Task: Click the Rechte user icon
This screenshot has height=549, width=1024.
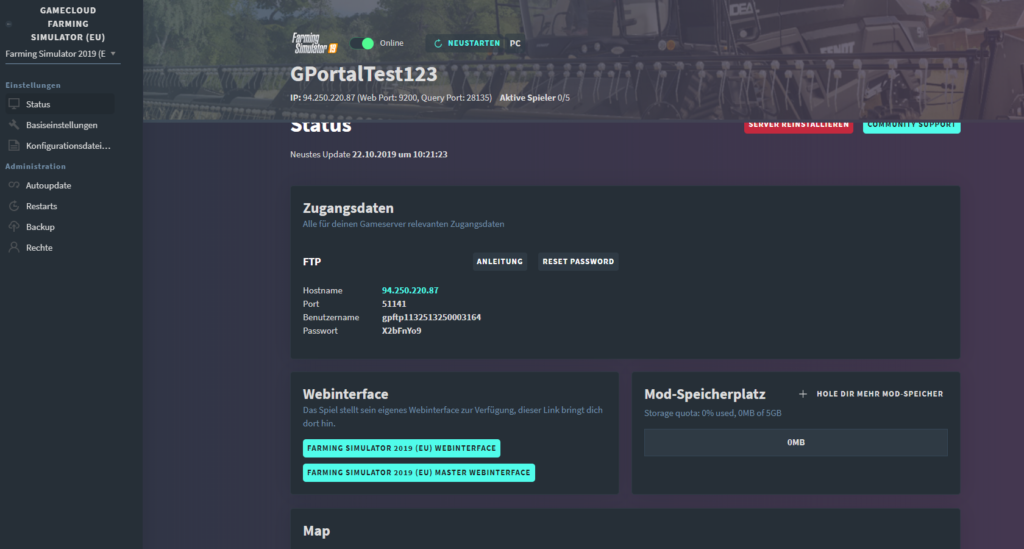Action: (x=14, y=247)
